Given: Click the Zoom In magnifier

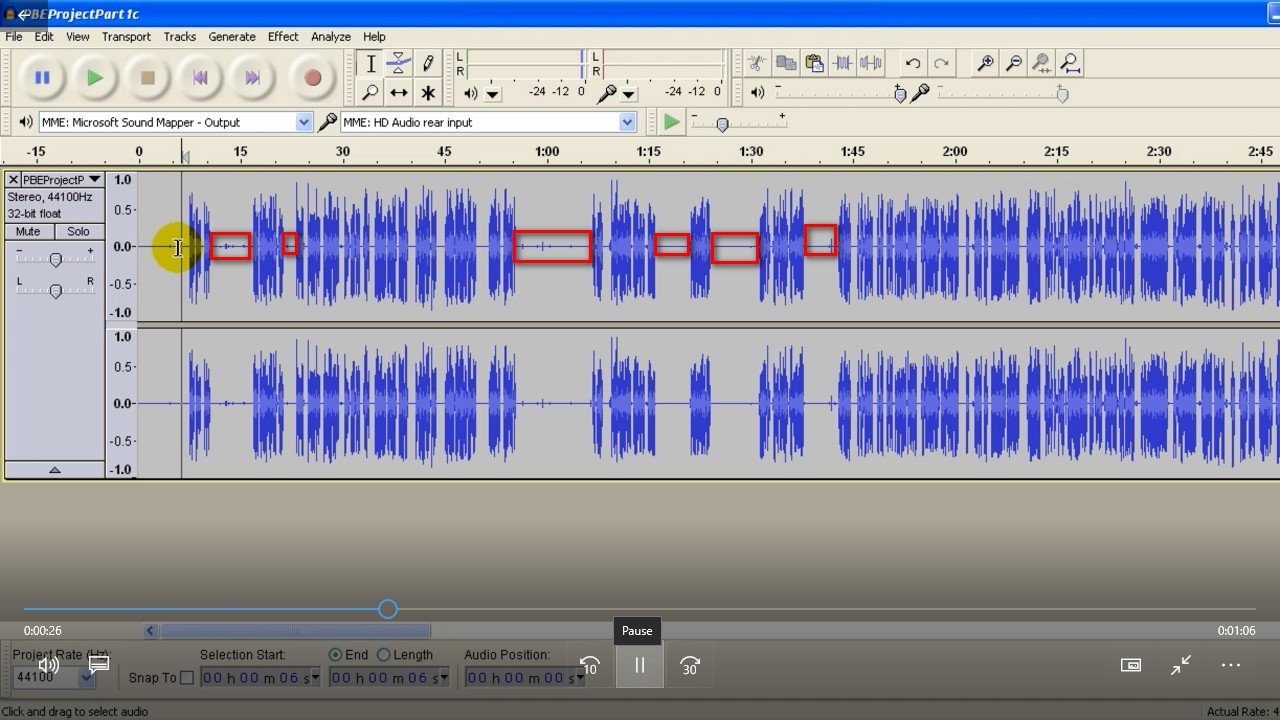Looking at the screenshot, I should click(985, 63).
